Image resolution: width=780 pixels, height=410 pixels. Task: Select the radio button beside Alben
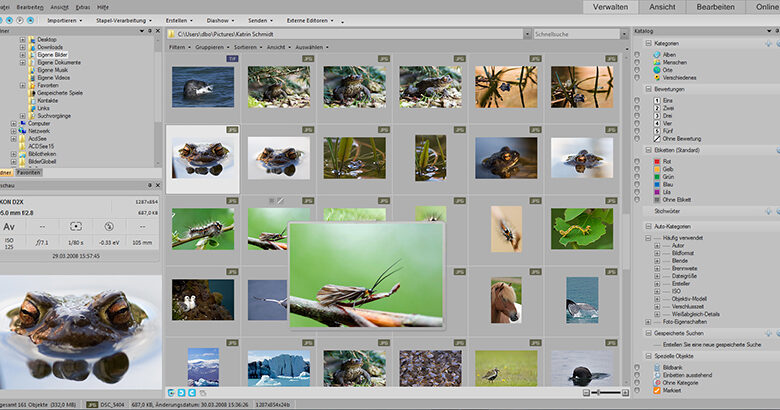[x=638, y=53]
